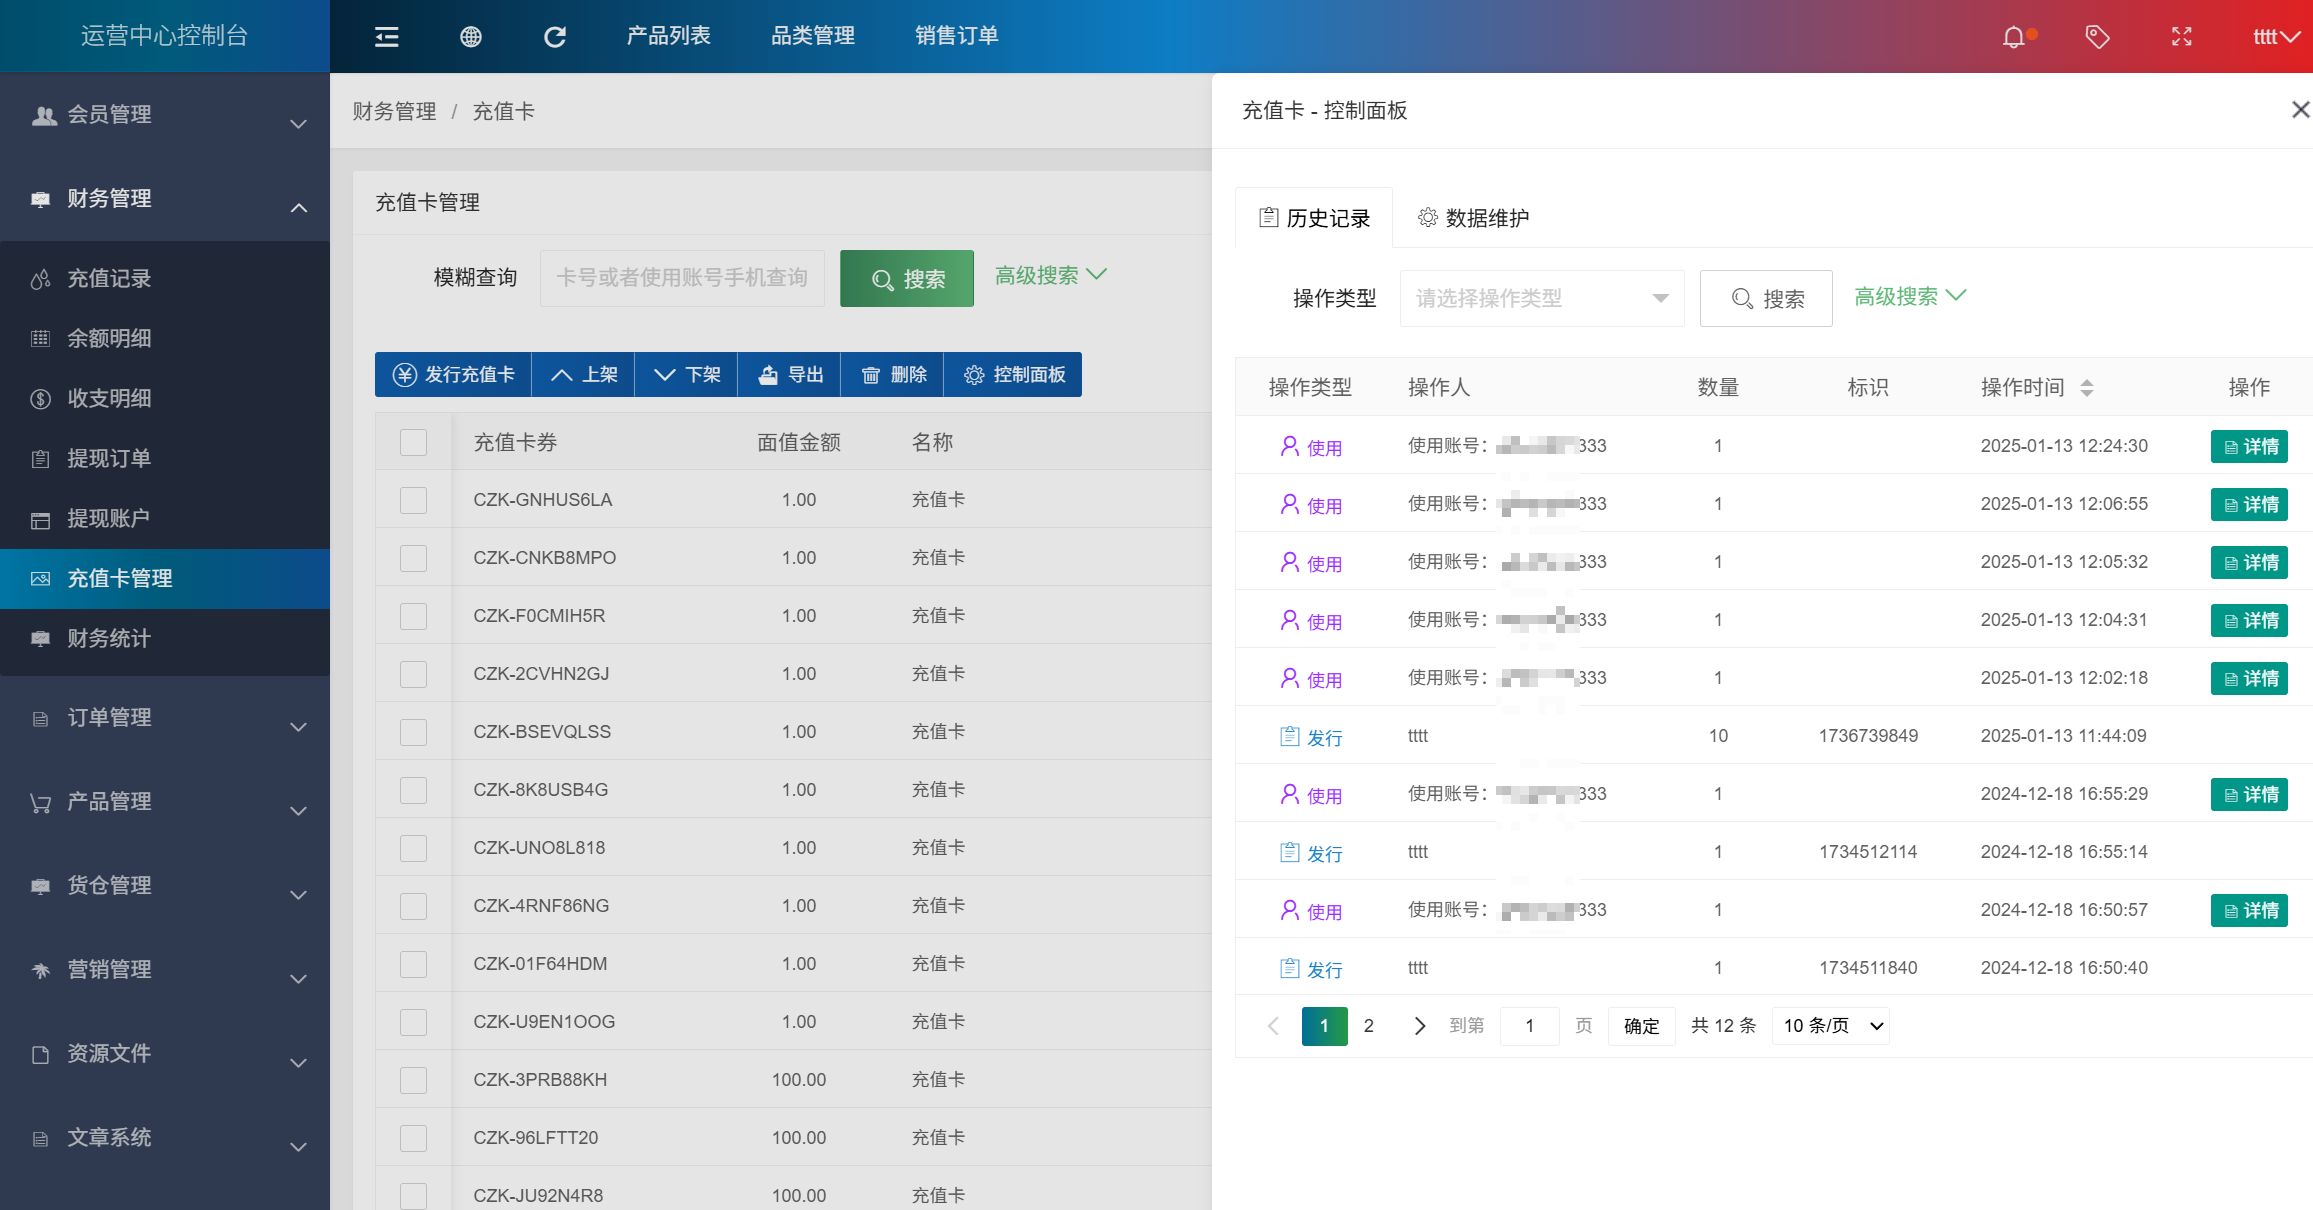Click the refresh icon in top bar
This screenshot has width=2313, height=1210.
[555, 37]
